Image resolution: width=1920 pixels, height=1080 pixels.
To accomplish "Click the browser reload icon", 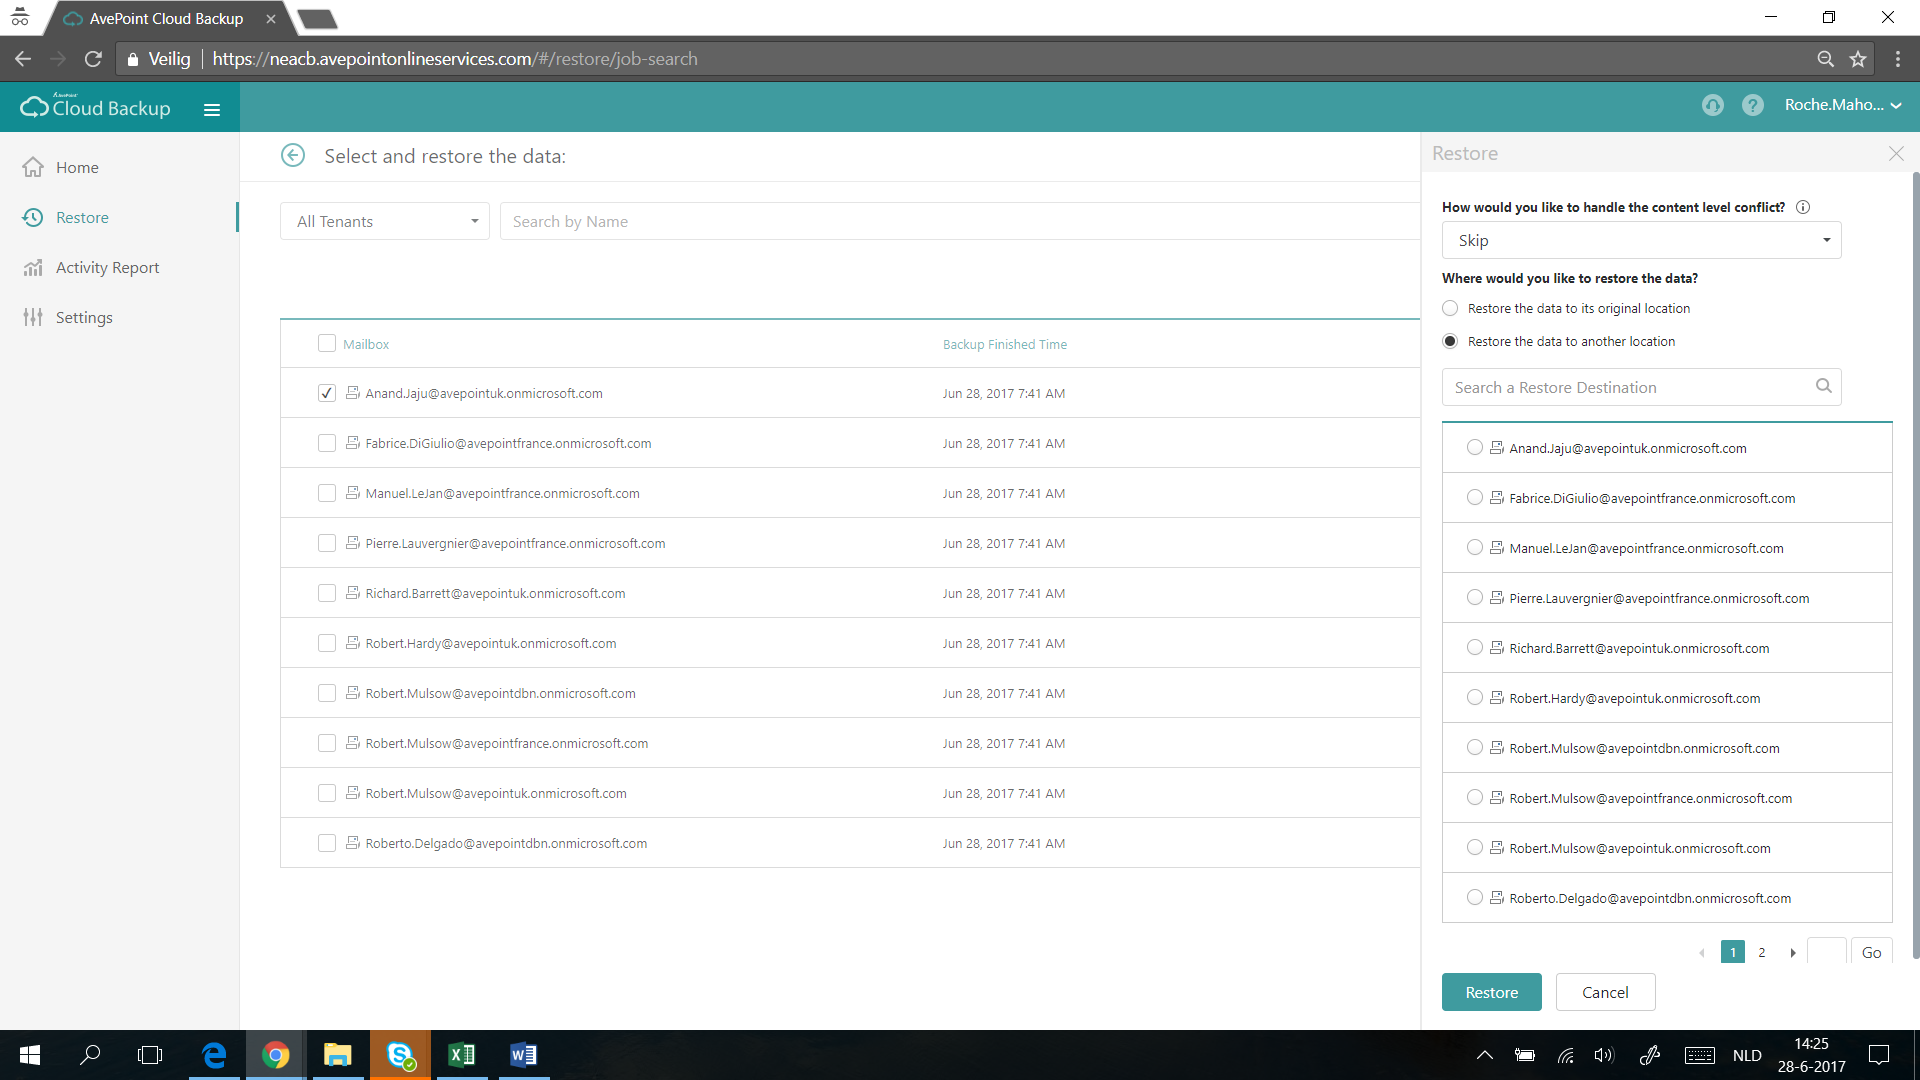I will click(x=93, y=59).
